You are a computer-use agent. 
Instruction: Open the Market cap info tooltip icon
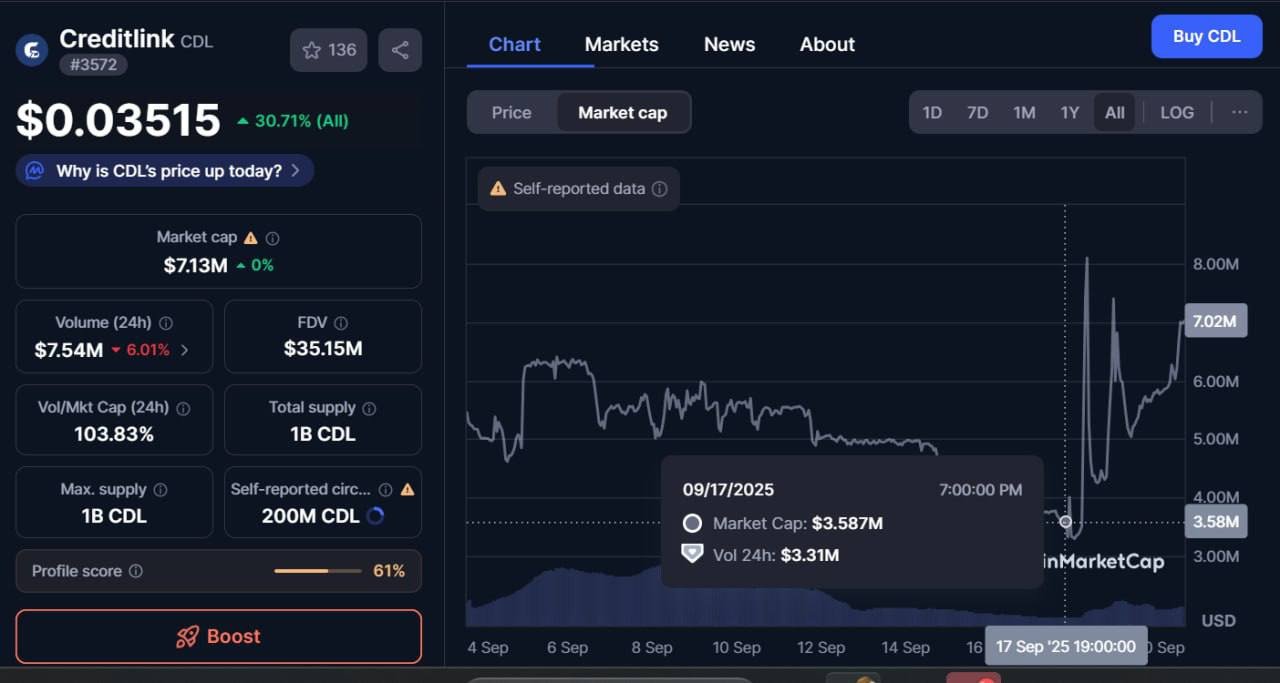[x=271, y=237]
